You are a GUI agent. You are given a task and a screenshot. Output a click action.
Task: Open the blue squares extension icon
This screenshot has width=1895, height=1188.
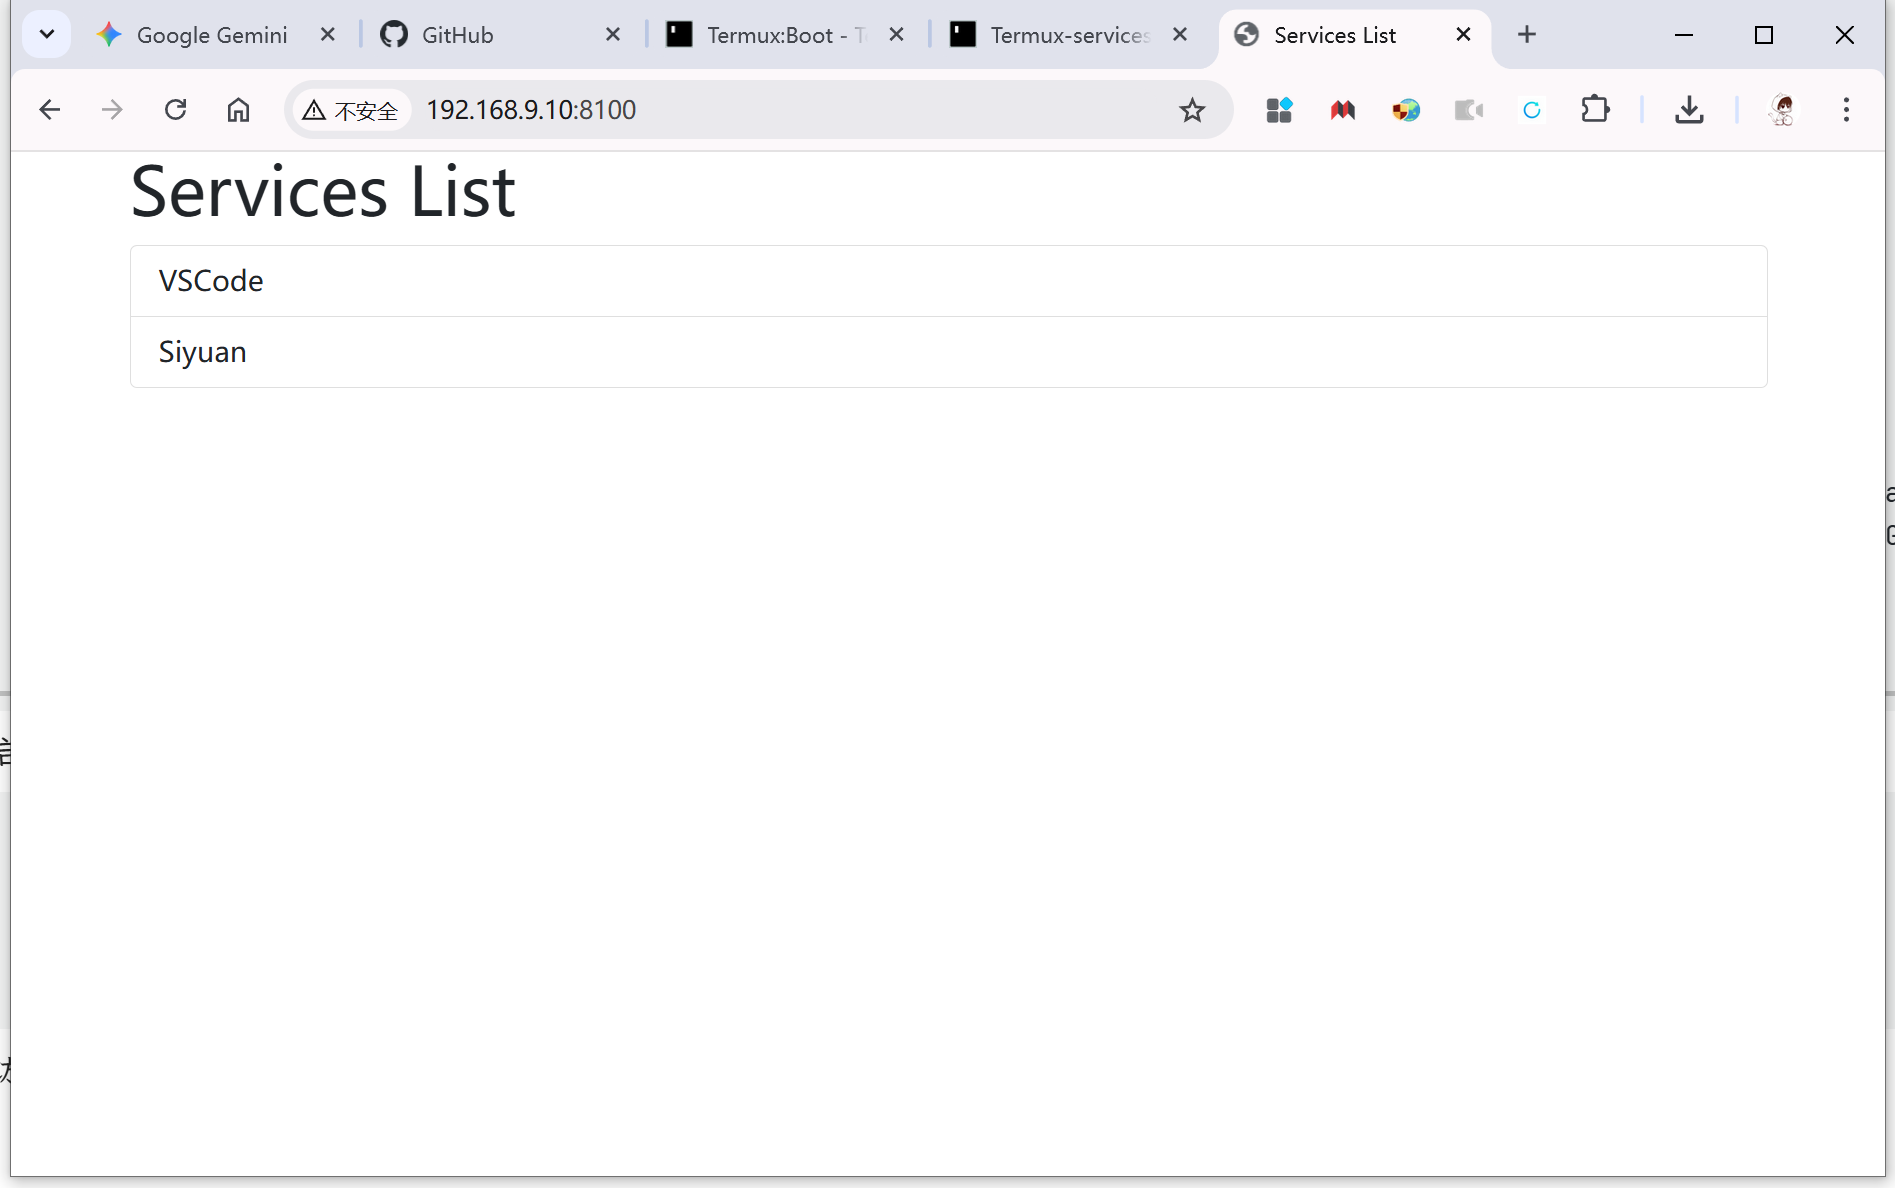point(1279,110)
